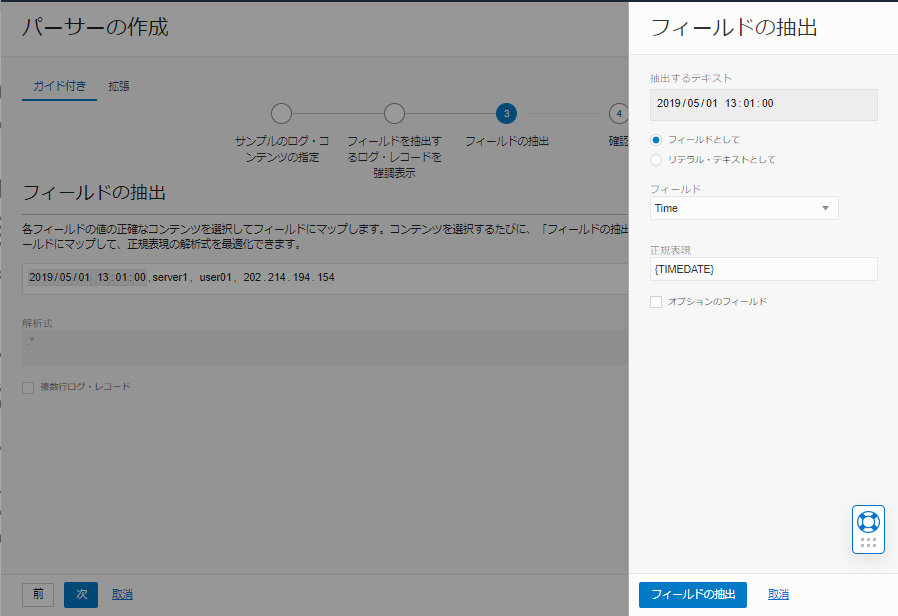Click inside the 正規表現 input showing {TIMEDATE}
Viewport: 898px width, 616px height.
tap(763, 268)
